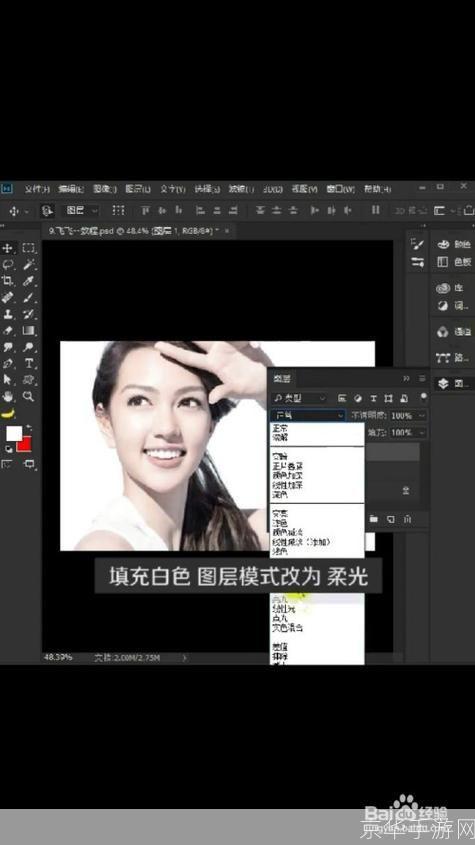
Task: Select the History Brush tool
Action: [29, 314]
